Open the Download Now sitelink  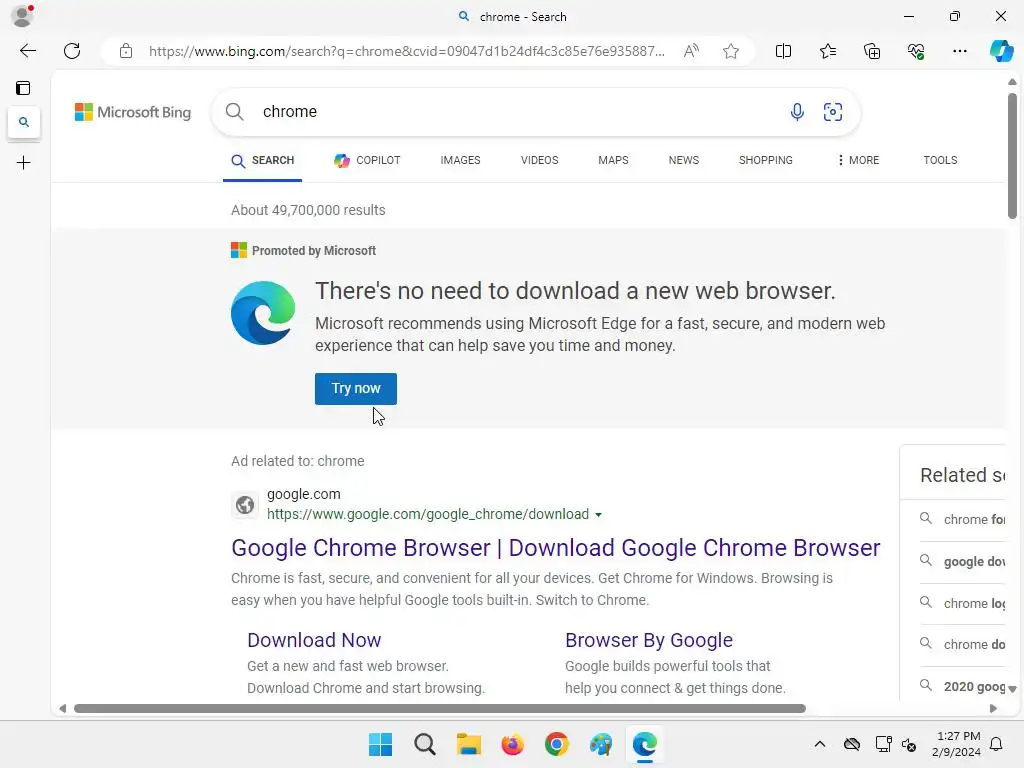pos(314,640)
